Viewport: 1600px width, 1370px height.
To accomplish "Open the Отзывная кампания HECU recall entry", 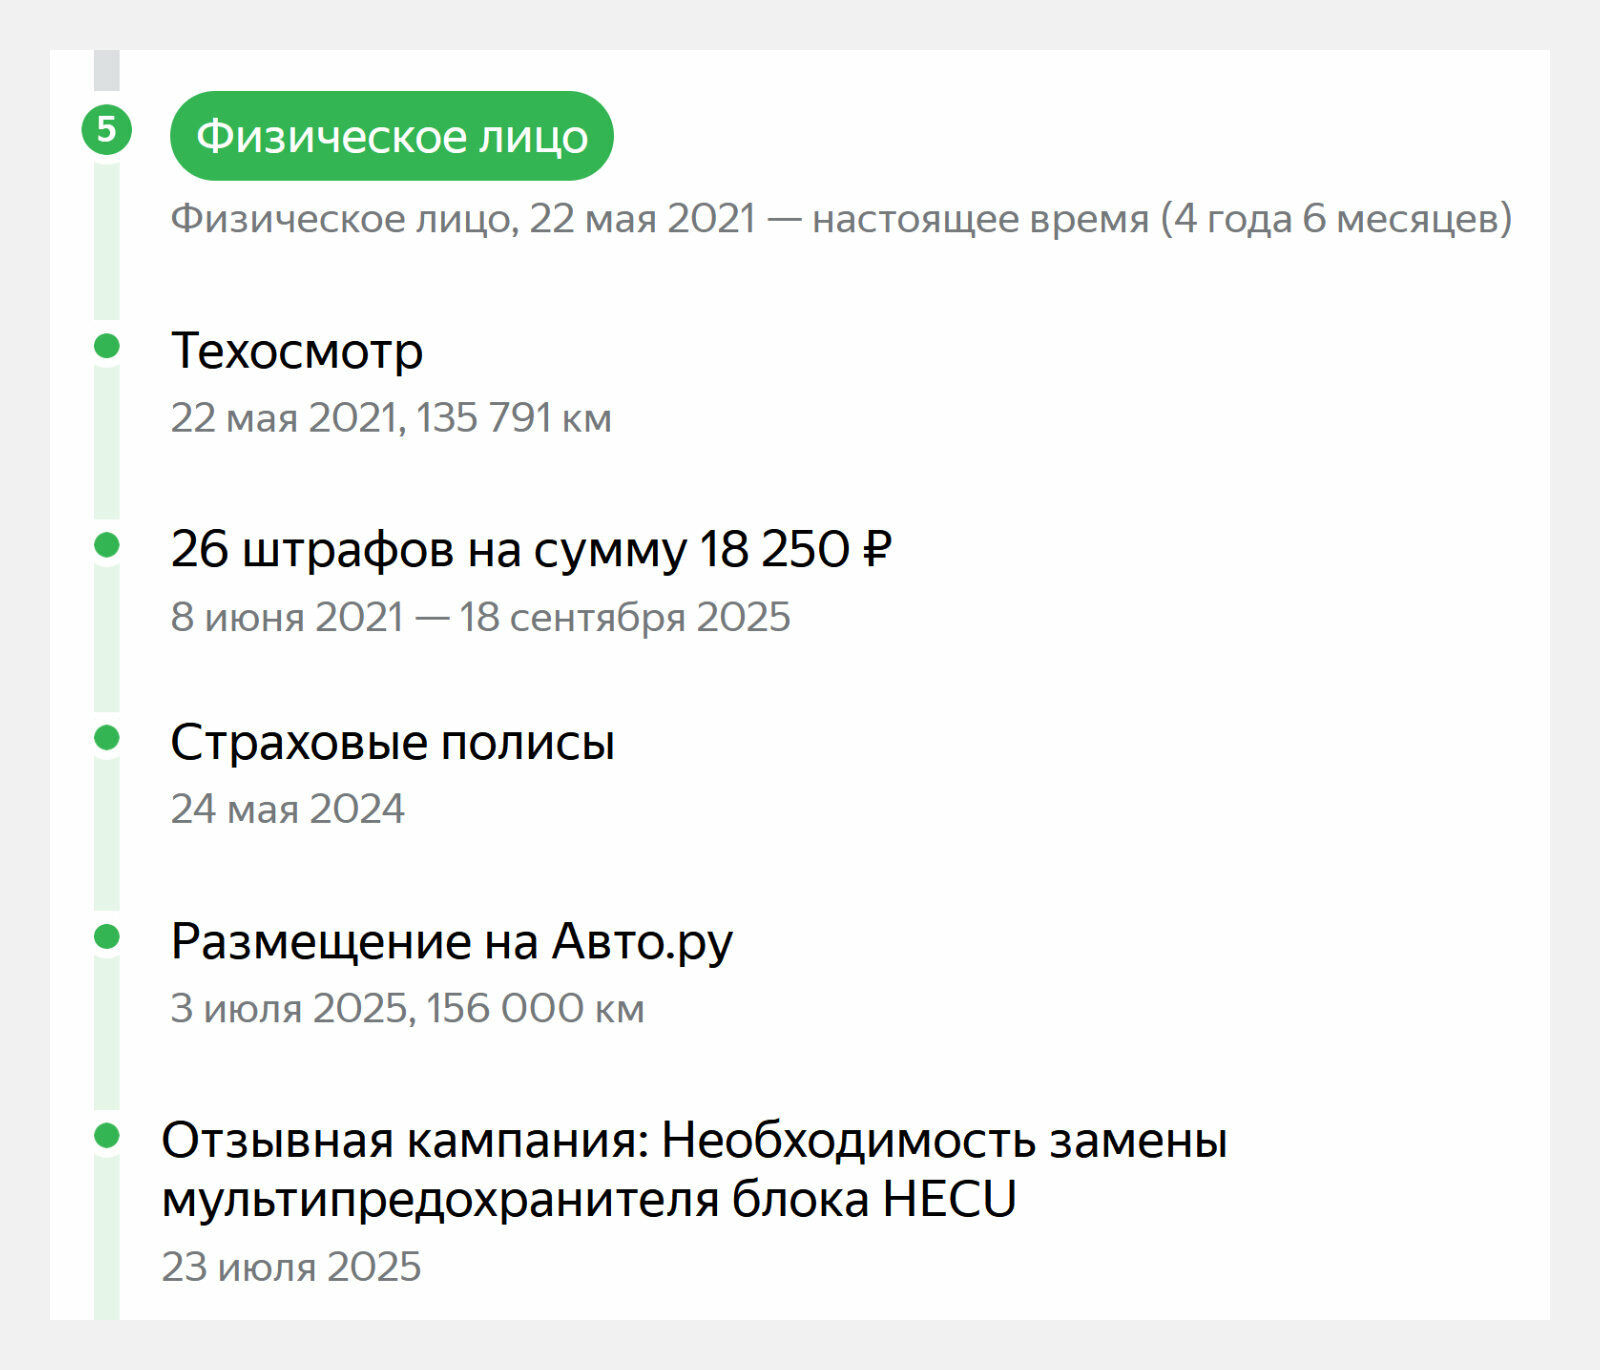I will coord(694,1169).
